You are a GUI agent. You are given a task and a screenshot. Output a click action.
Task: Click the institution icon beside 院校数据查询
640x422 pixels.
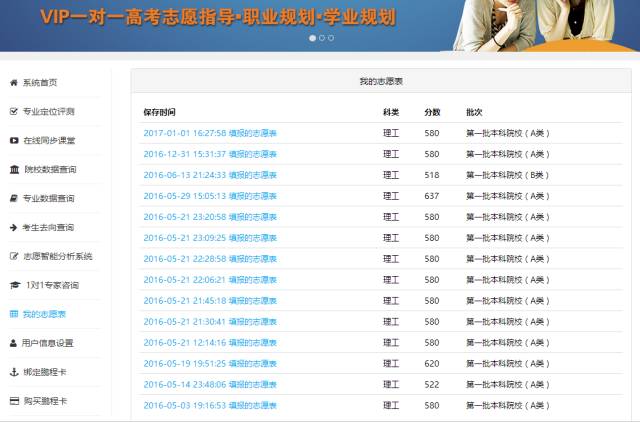pyautogui.click(x=14, y=169)
